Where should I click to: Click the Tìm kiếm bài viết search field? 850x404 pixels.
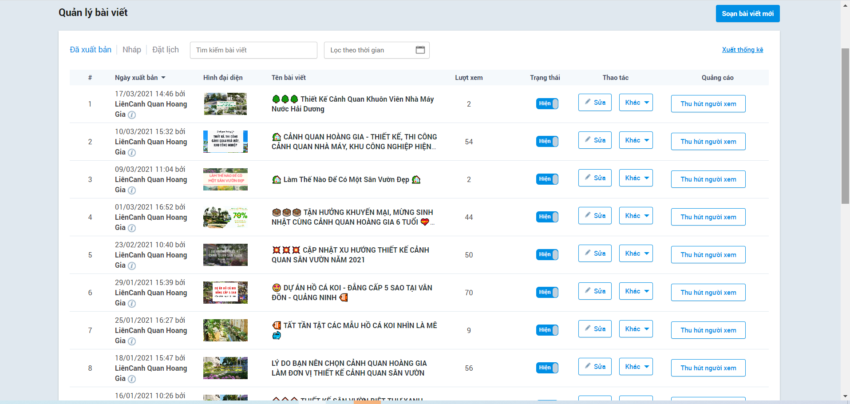tap(253, 50)
